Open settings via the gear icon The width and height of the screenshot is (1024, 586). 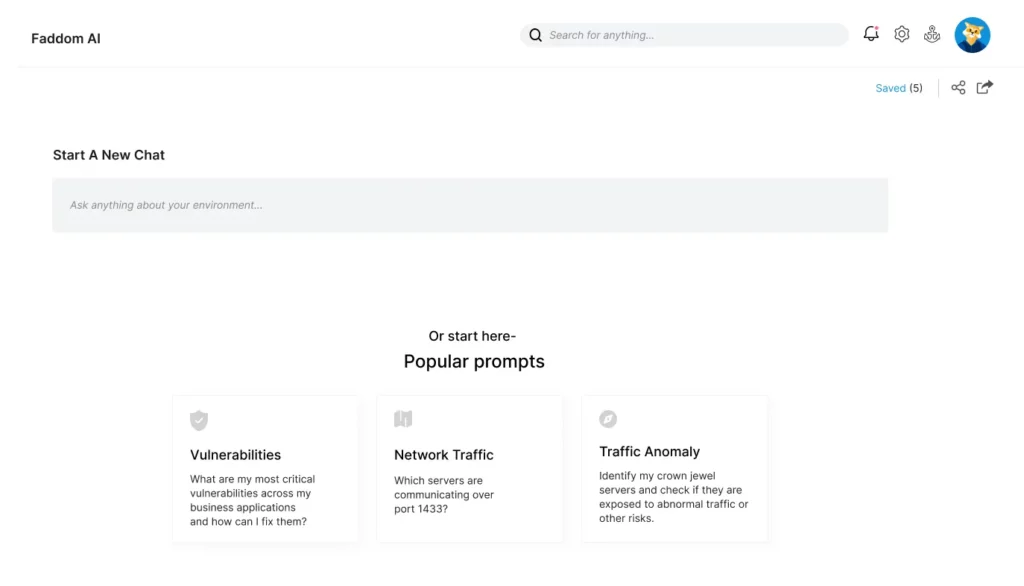[901, 34]
